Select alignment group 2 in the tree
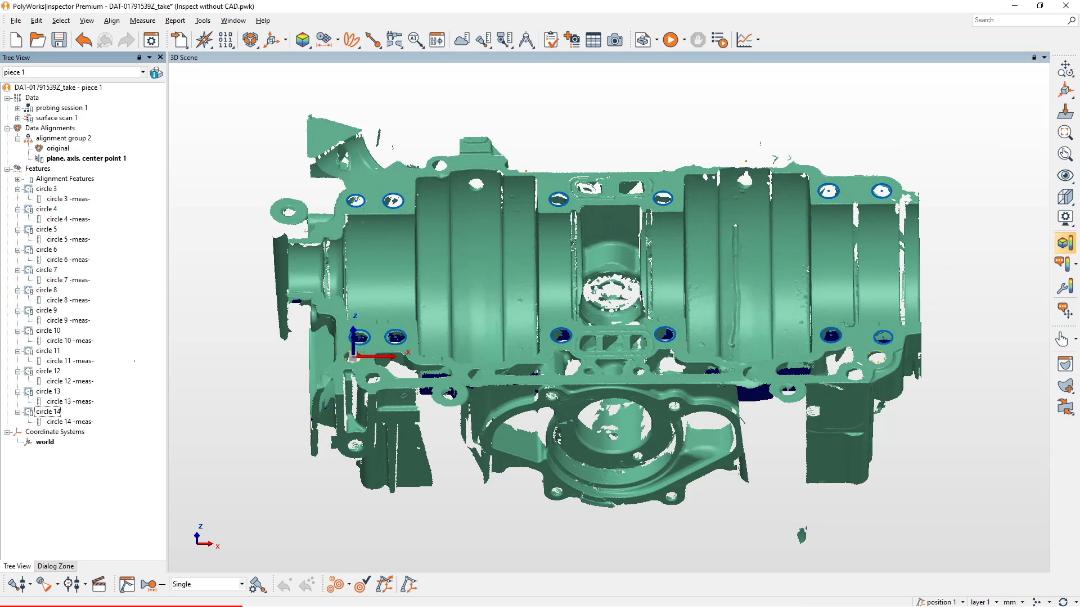1080x607 pixels. (63, 138)
